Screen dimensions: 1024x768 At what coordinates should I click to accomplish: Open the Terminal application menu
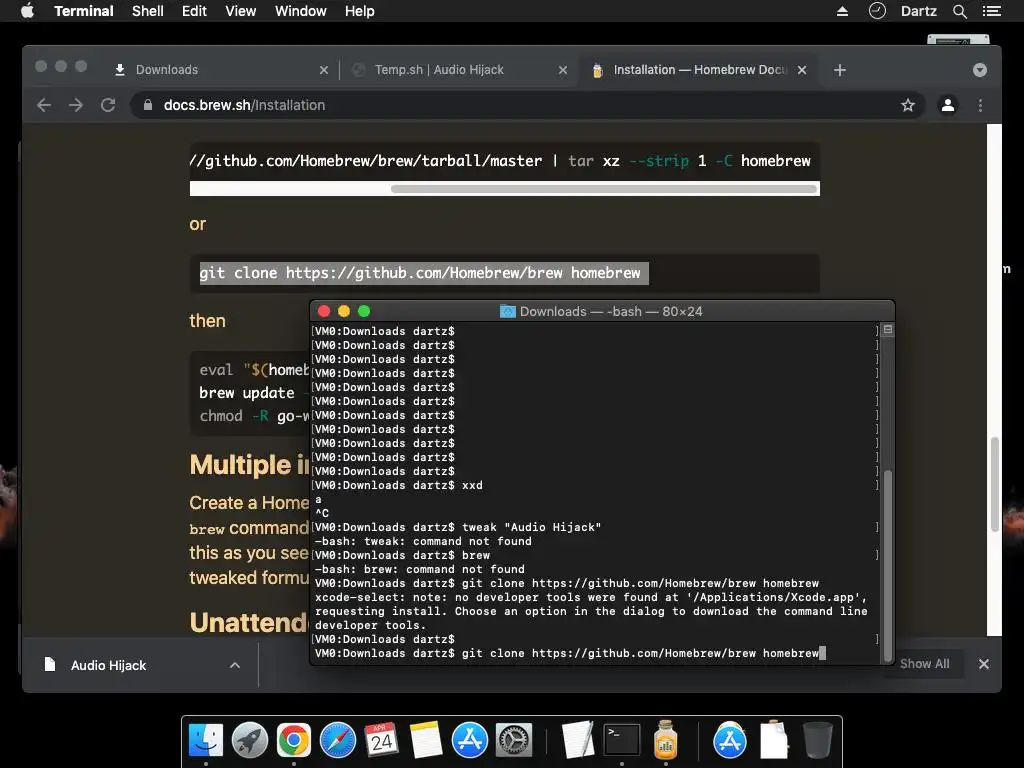click(84, 11)
